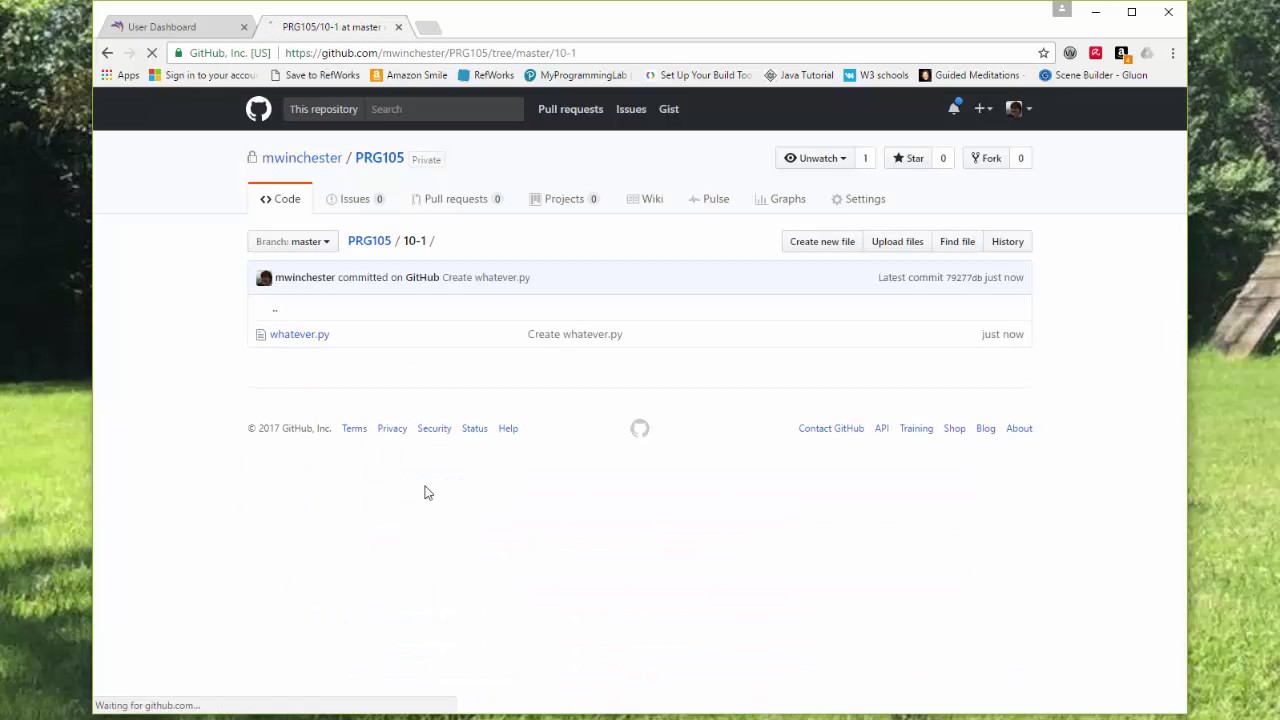Open the latest commit hash 79277db
The height and width of the screenshot is (720, 1280).
[964, 278]
